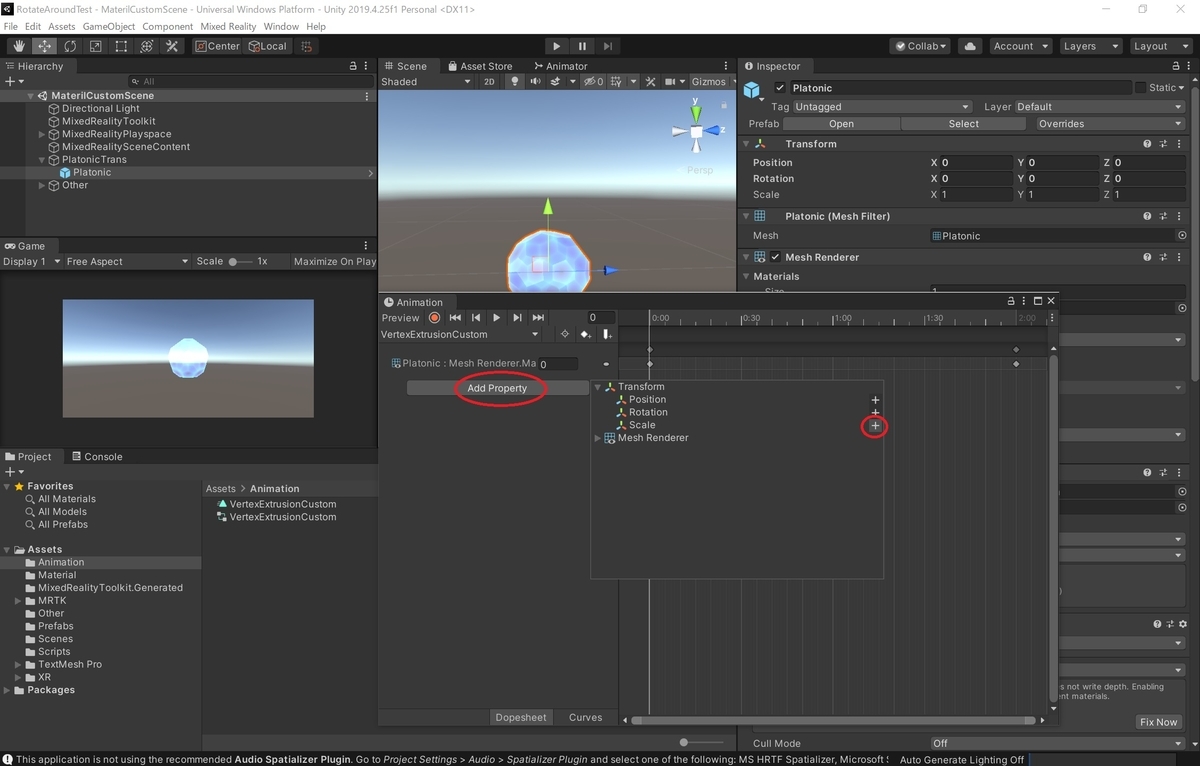Viewport: 1200px width, 766px height.
Task: Start Play mode in Unity
Action: tap(557, 46)
